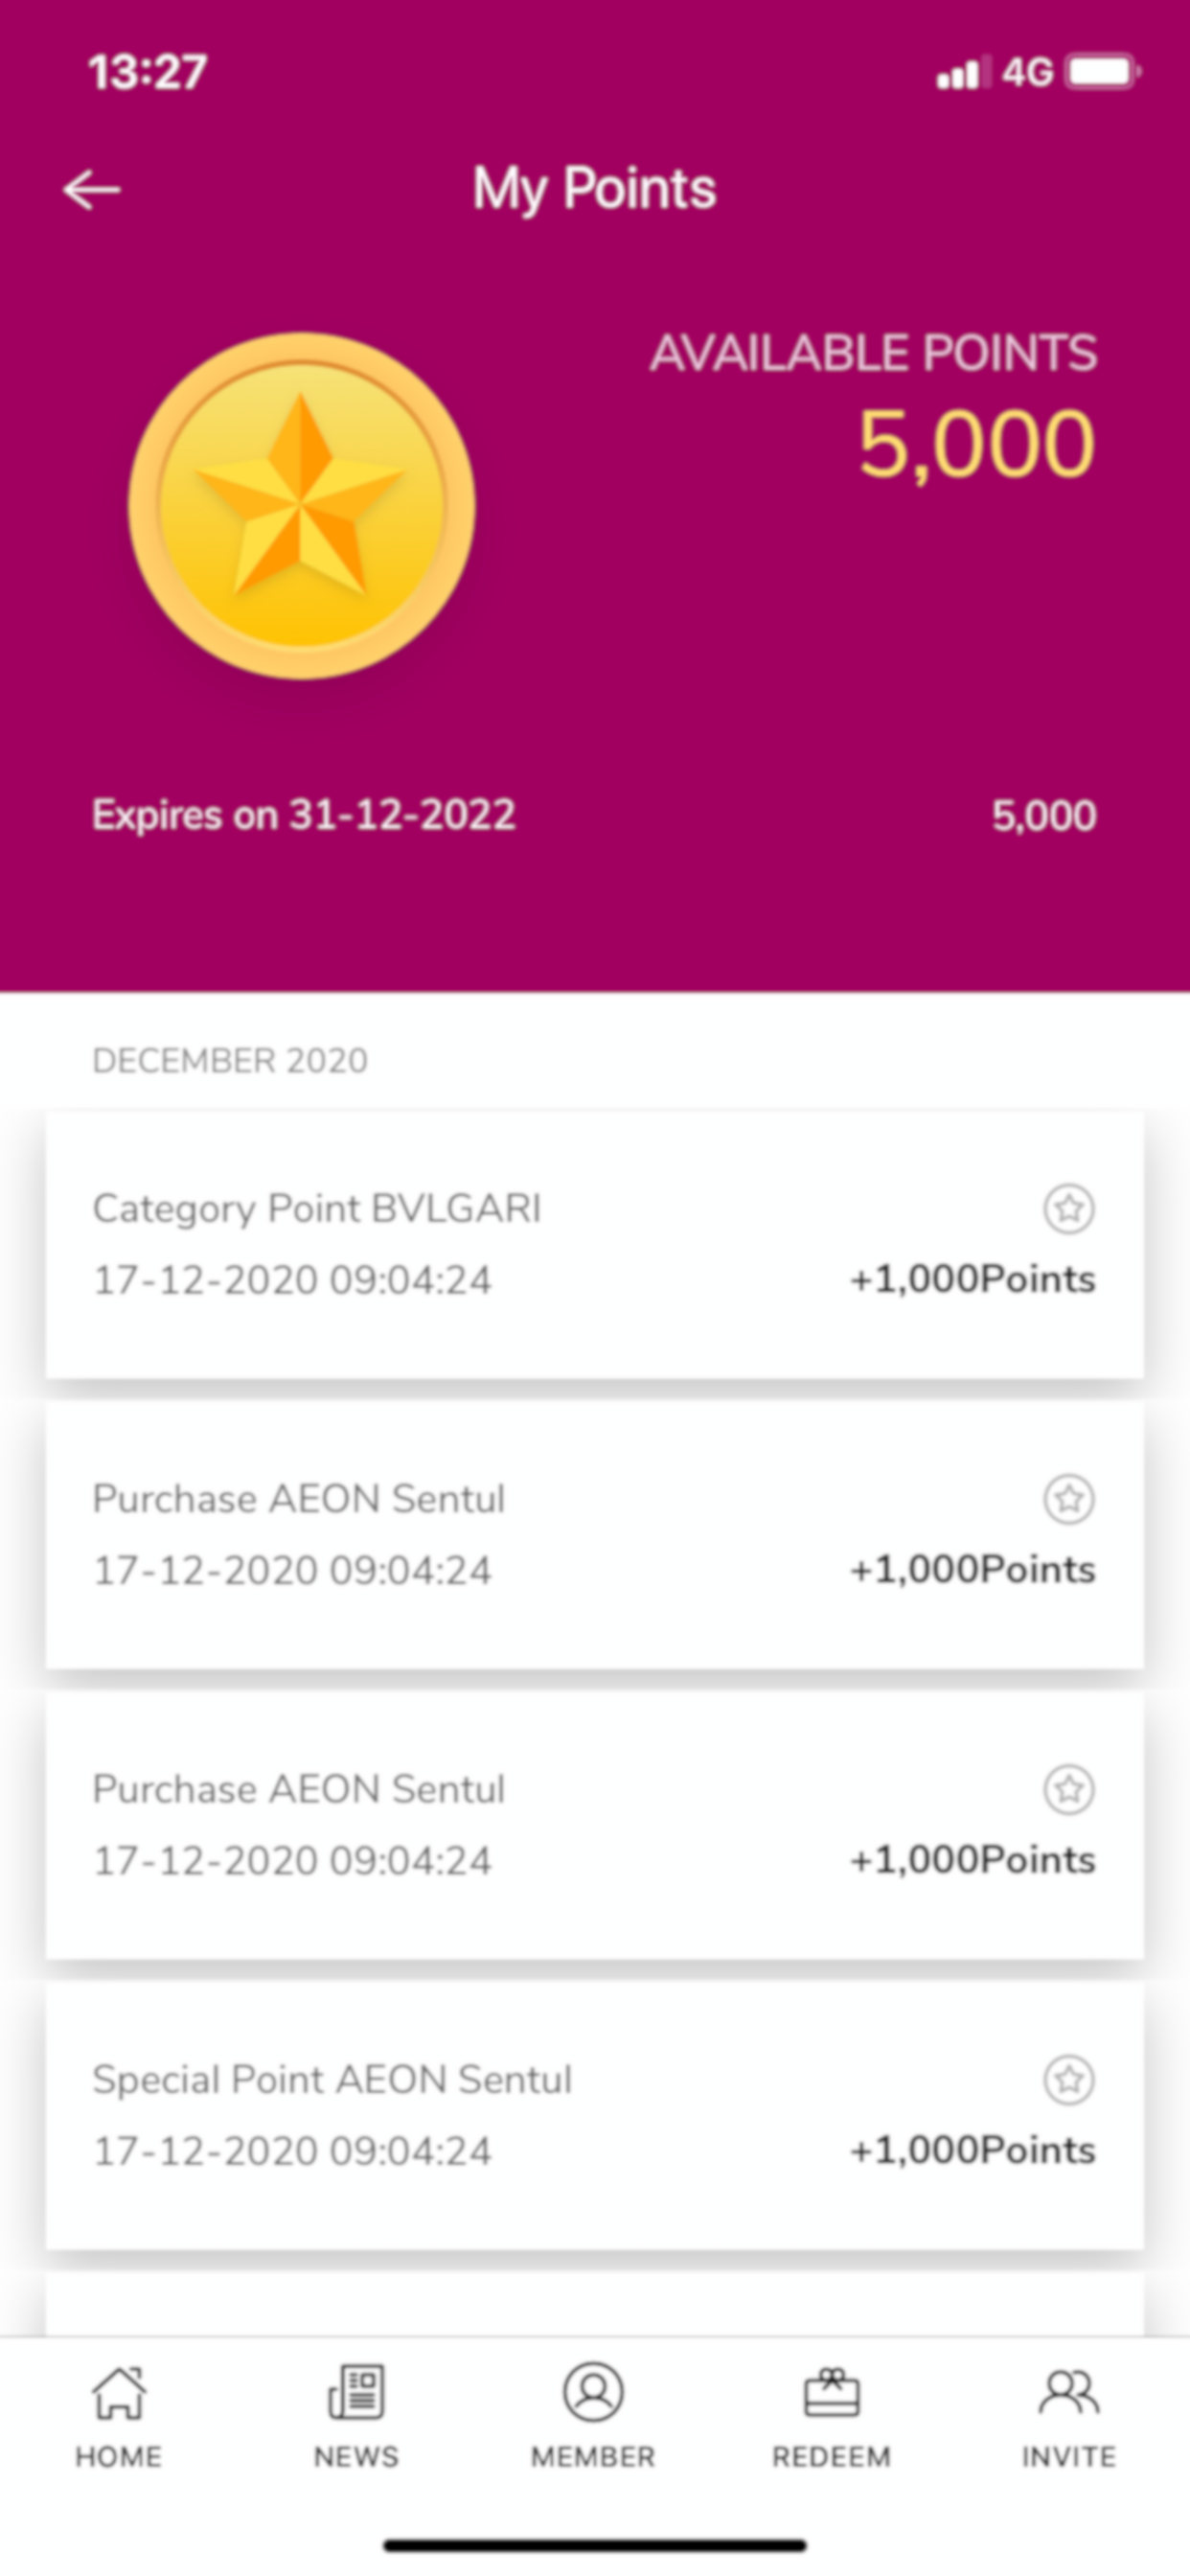Tap star icon on Category Point BVLGARI
The image size is (1190, 2576).
pyautogui.click(x=1069, y=1209)
